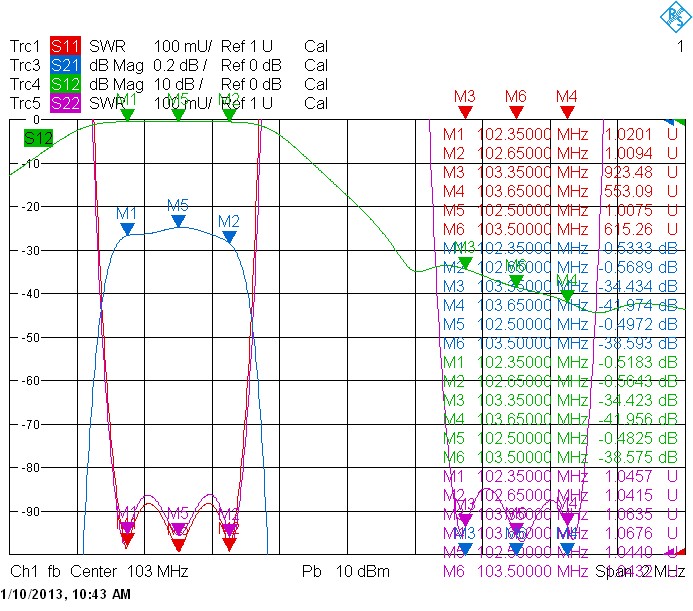This screenshot has width=693, height=611.
Task: Select the blue S21 trace label
Action: tap(65, 65)
